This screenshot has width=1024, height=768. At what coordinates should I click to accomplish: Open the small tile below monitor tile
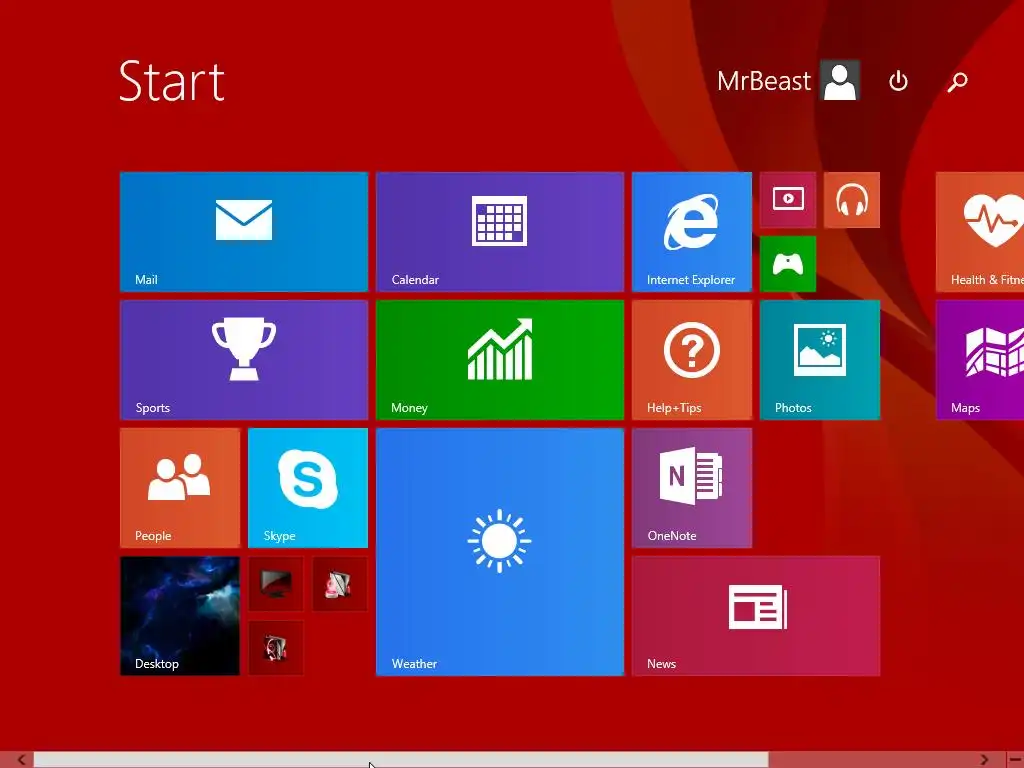pos(276,648)
